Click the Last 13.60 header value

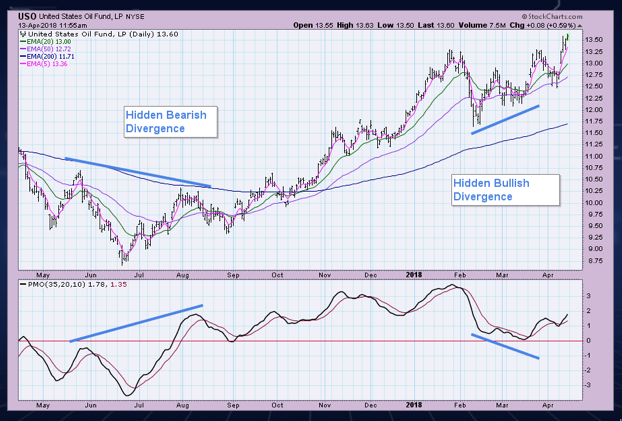point(436,25)
